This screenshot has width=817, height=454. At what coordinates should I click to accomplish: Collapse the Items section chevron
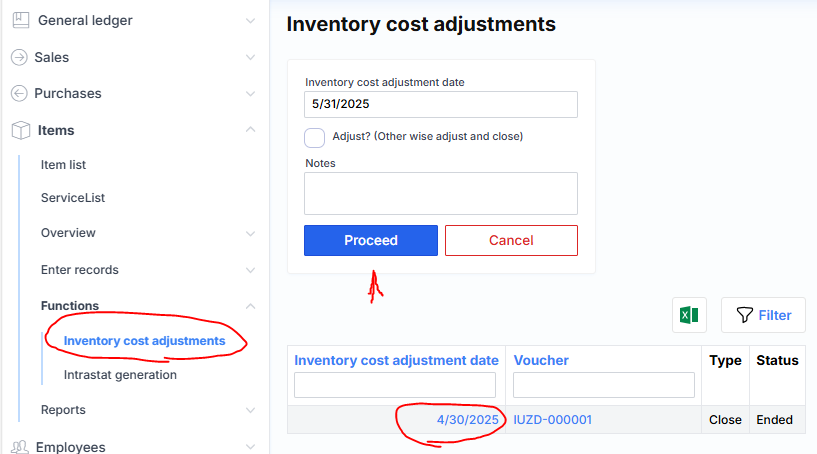[250, 130]
